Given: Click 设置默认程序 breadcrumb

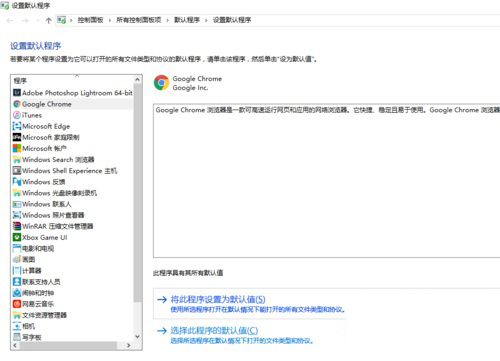Looking at the screenshot, I should tap(232, 20).
